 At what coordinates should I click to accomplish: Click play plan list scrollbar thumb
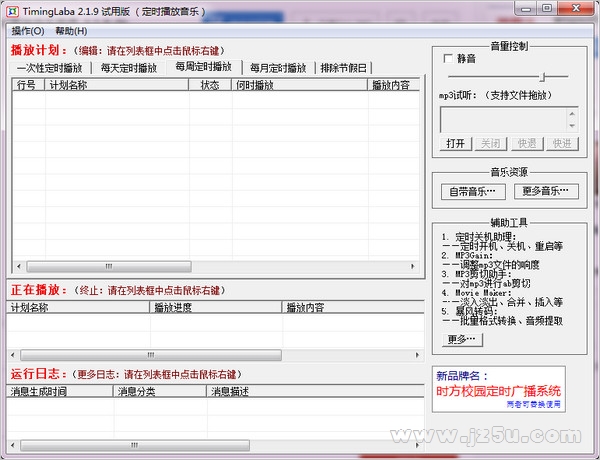tap(109, 266)
